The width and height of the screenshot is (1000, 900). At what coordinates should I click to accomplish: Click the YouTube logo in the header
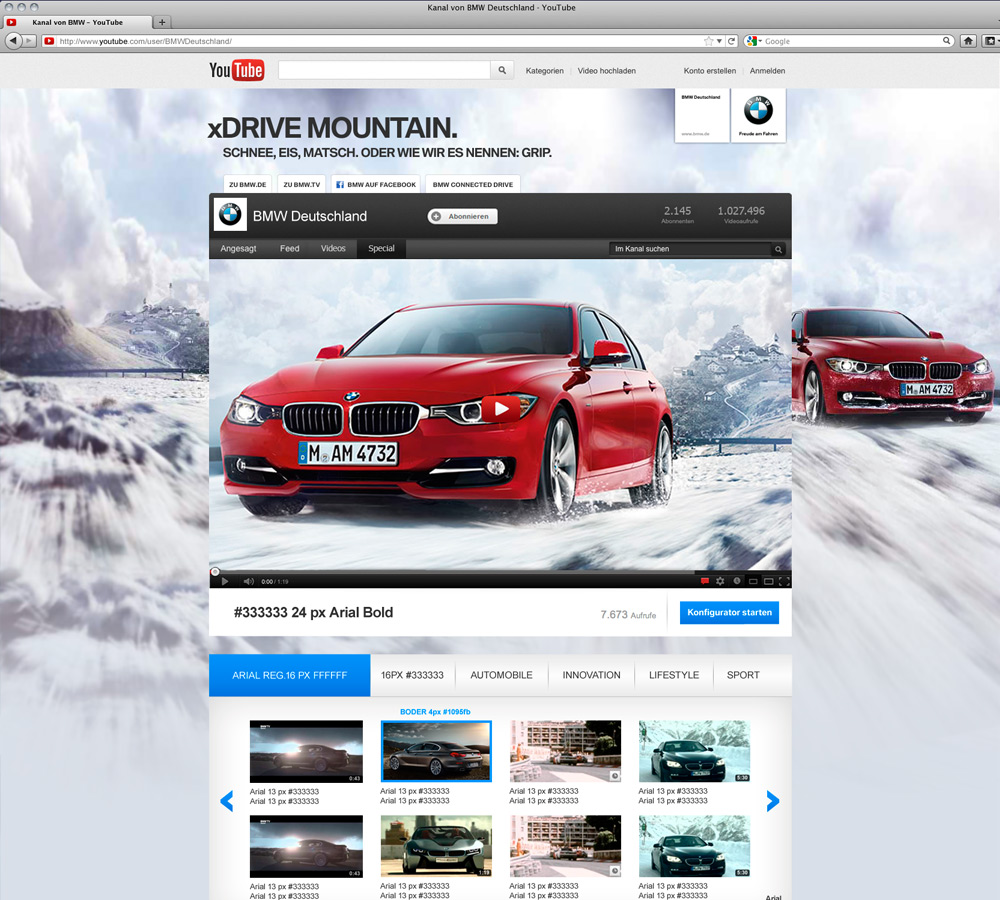click(236, 70)
